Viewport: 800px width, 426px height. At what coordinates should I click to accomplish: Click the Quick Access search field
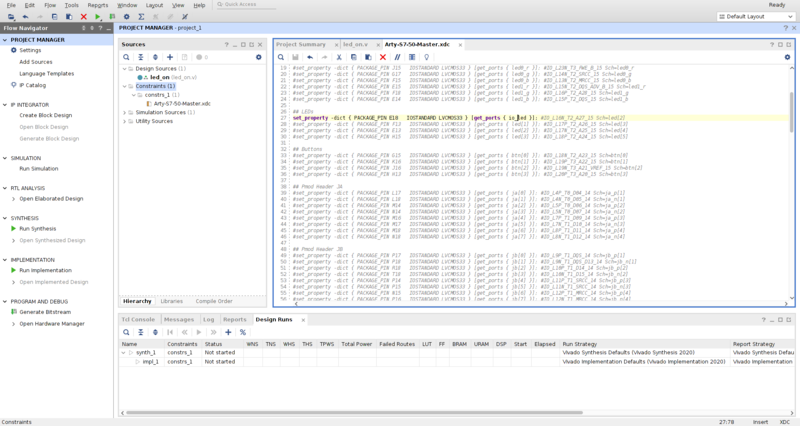pyautogui.click(x=245, y=5)
